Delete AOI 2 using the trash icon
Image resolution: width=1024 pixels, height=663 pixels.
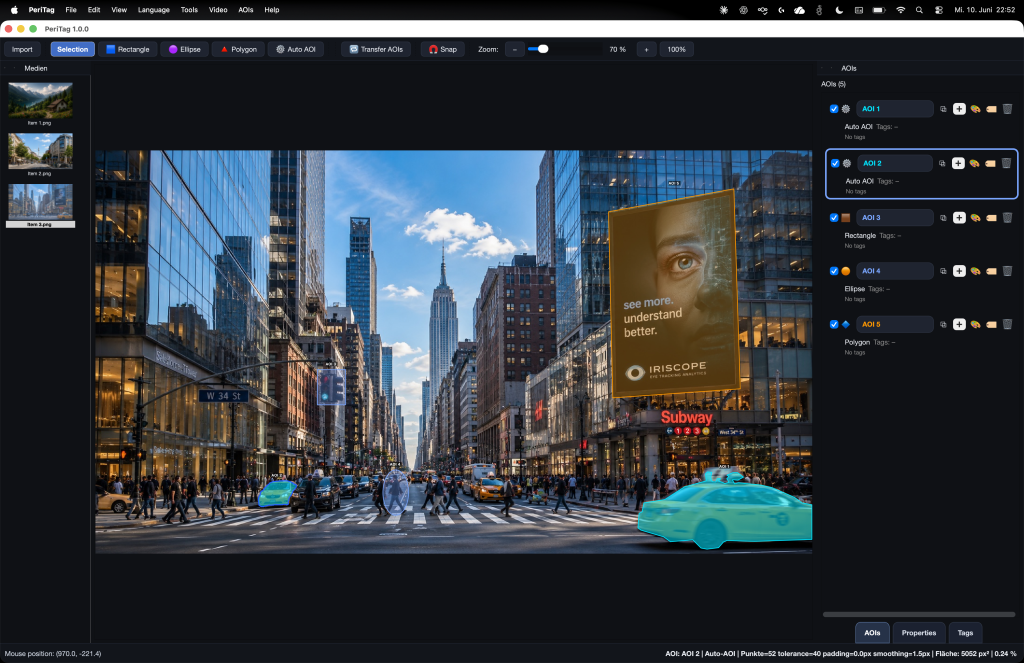[x=1006, y=163]
